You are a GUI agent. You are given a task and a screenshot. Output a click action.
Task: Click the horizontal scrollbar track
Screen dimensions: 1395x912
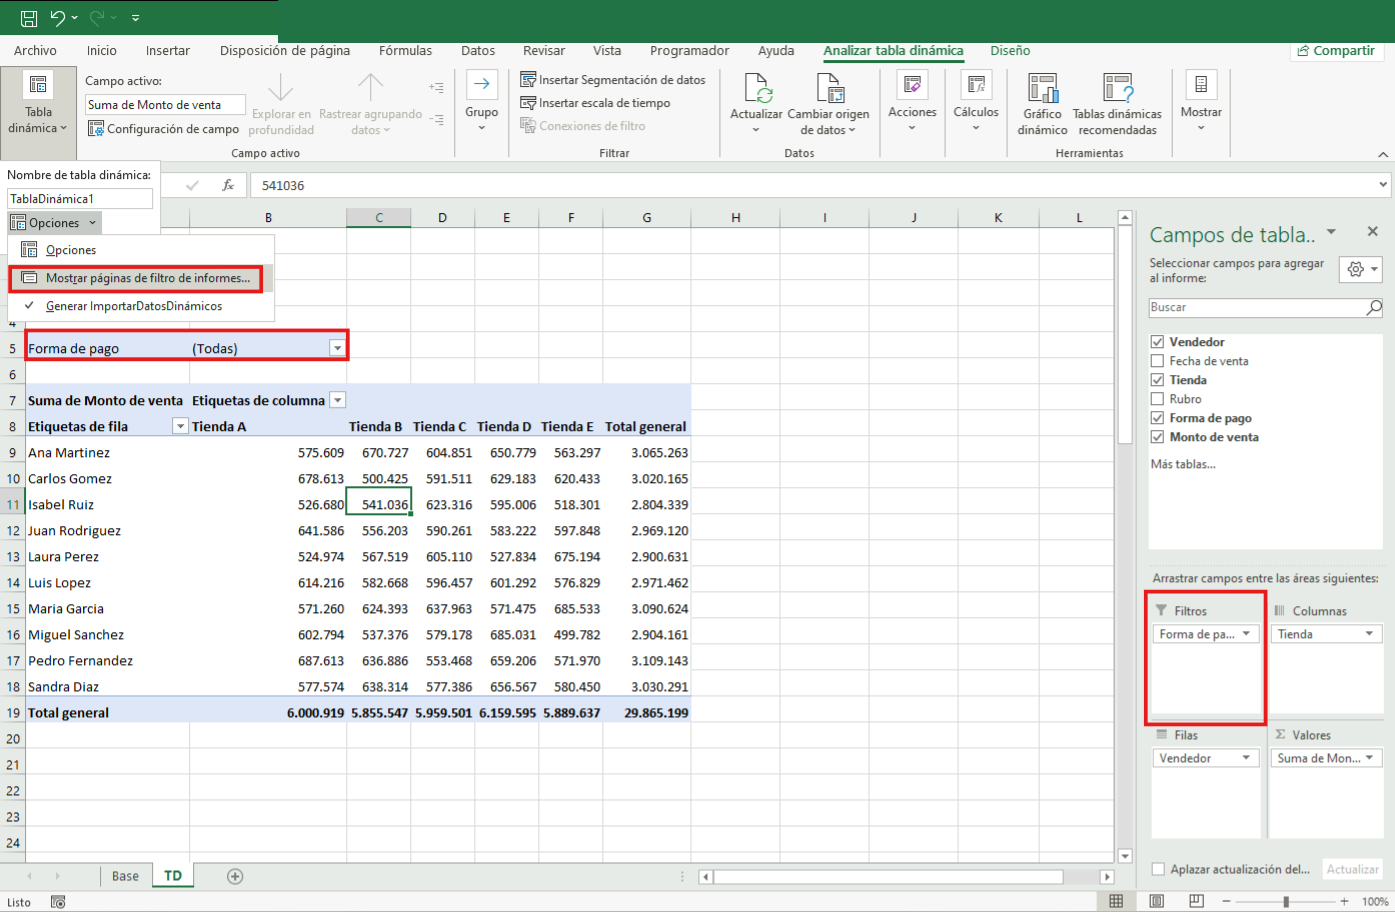(1082, 877)
